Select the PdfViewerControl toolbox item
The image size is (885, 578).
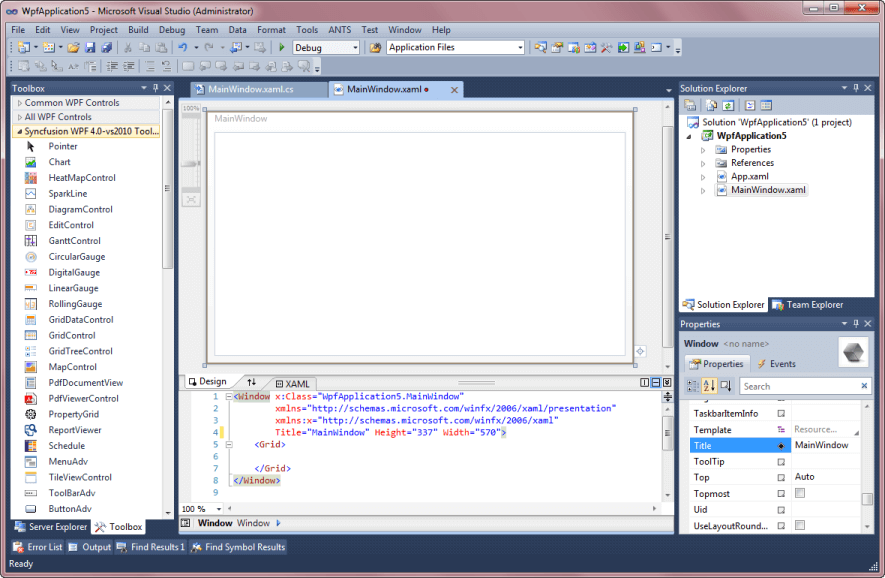(x=84, y=399)
